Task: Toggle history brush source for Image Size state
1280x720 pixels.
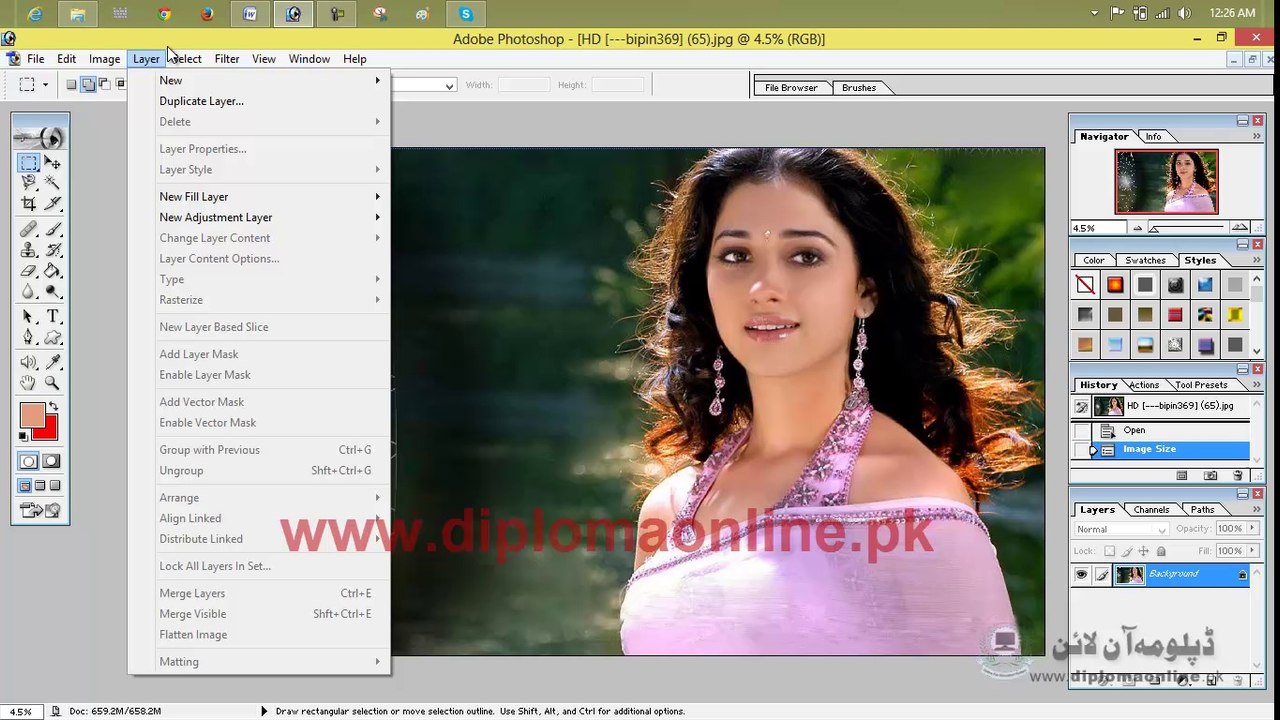Action: [1081, 450]
